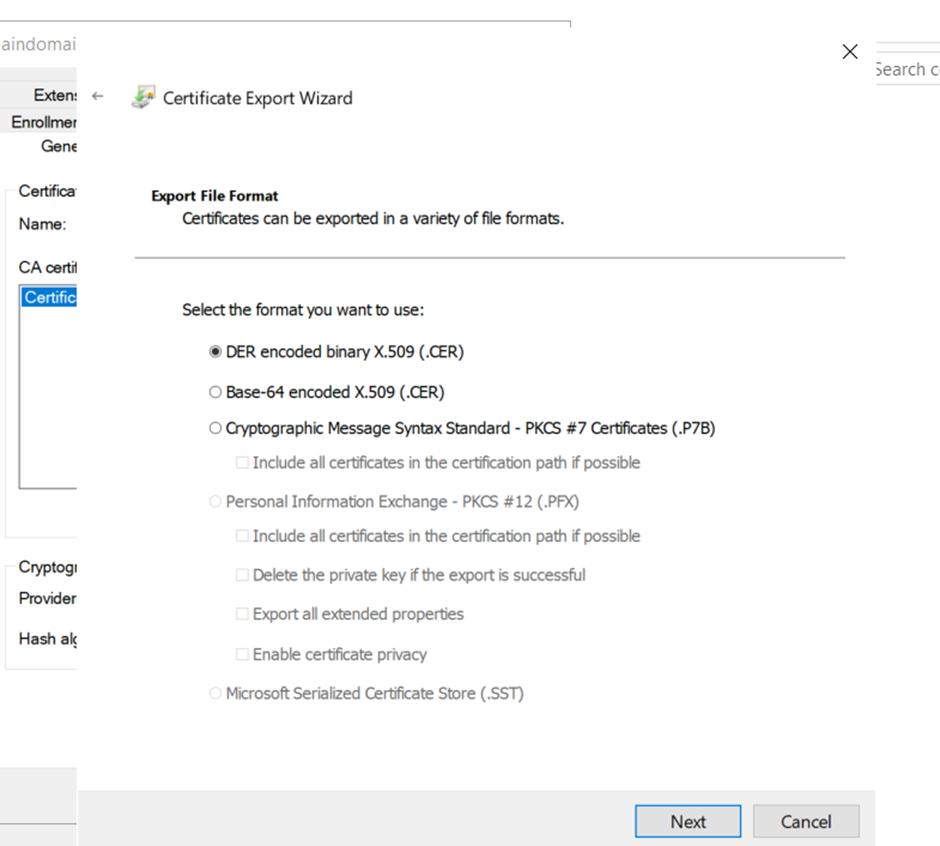Viewport: 940px width, 846px height.
Task: Check Include all certificates under PKCS #12
Action: (242, 536)
